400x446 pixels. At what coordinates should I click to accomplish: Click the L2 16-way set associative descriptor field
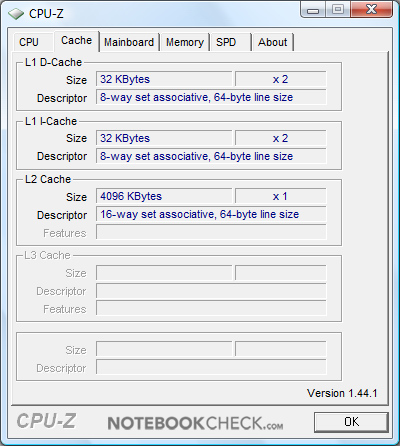[211, 214]
